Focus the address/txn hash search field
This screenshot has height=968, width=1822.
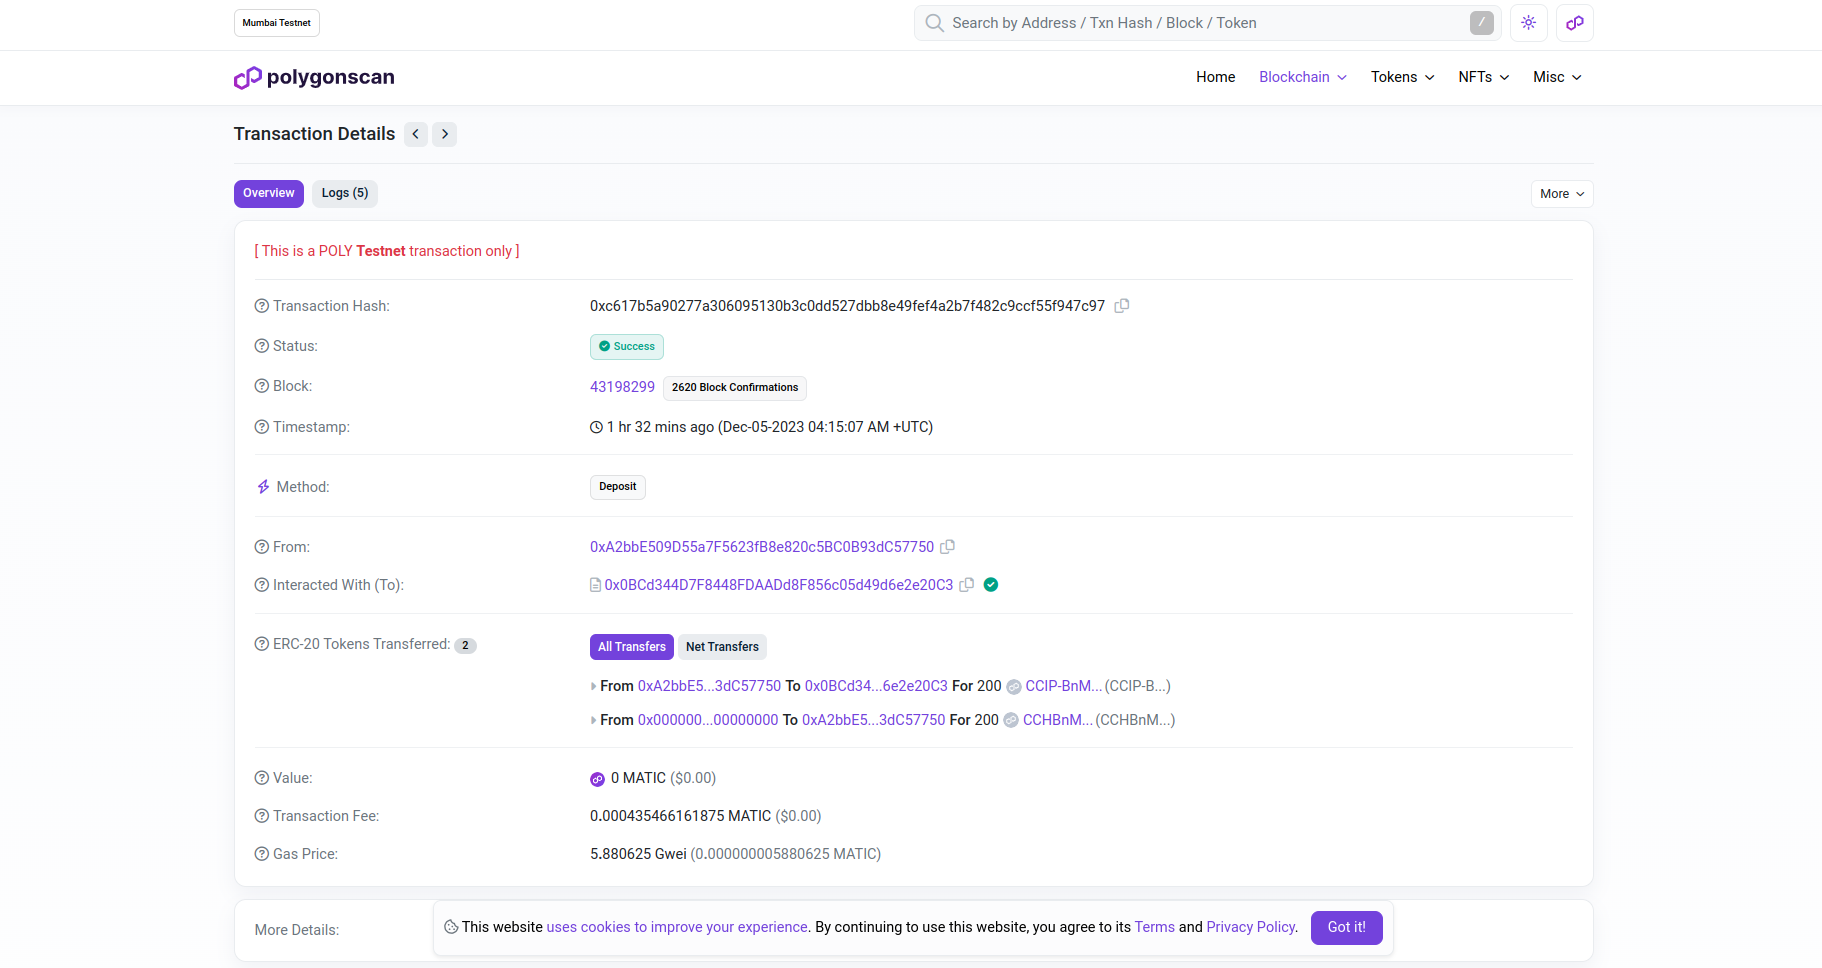tap(1208, 23)
